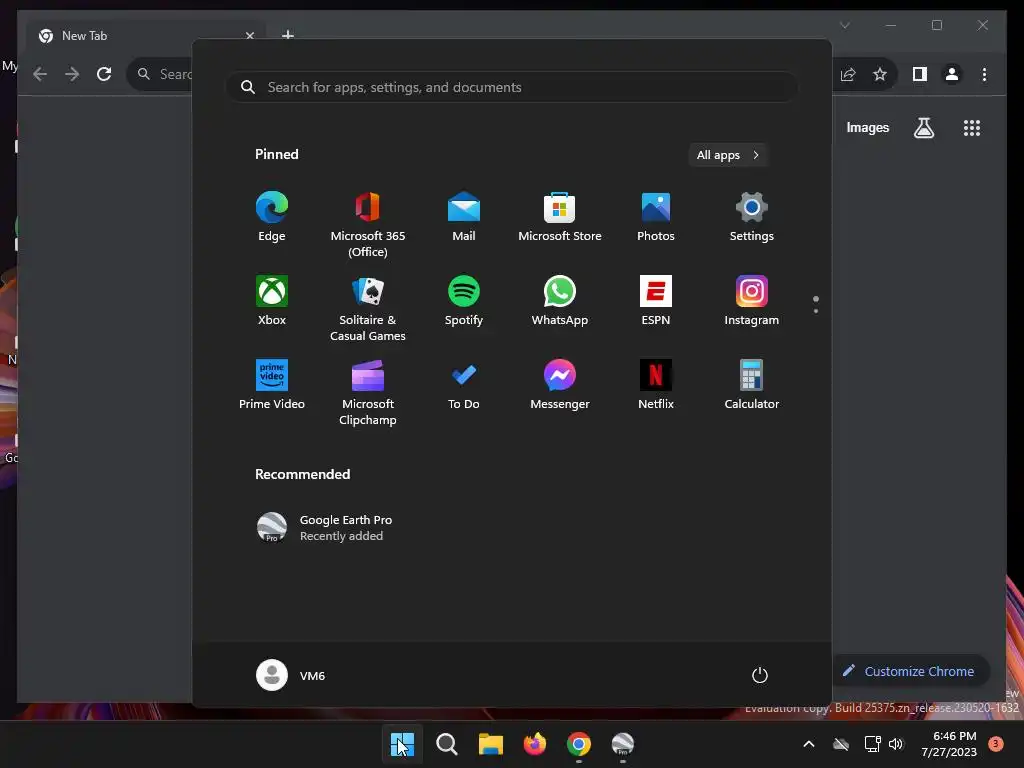Launch Firefox from the taskbar
Viewport: 1024px width, 768px height.
[x=535, y=744]
